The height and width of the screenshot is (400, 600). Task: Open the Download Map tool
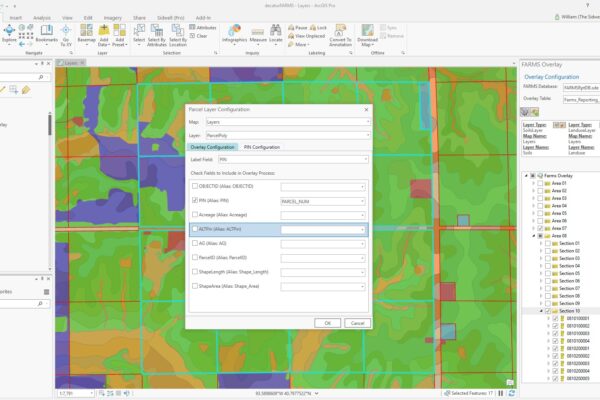coord(367,35)
